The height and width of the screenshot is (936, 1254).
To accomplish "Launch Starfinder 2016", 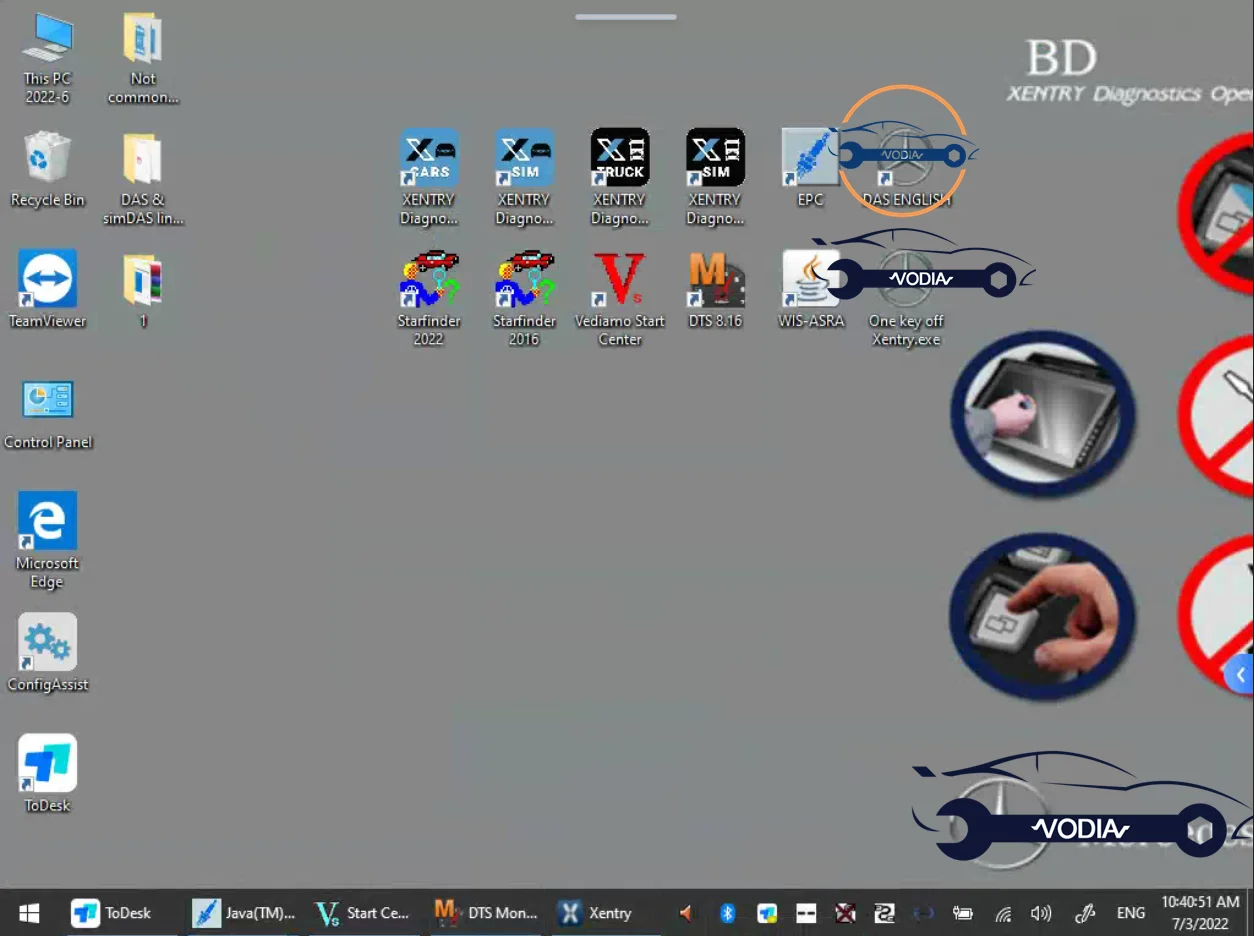I will (x=524, y=298).
